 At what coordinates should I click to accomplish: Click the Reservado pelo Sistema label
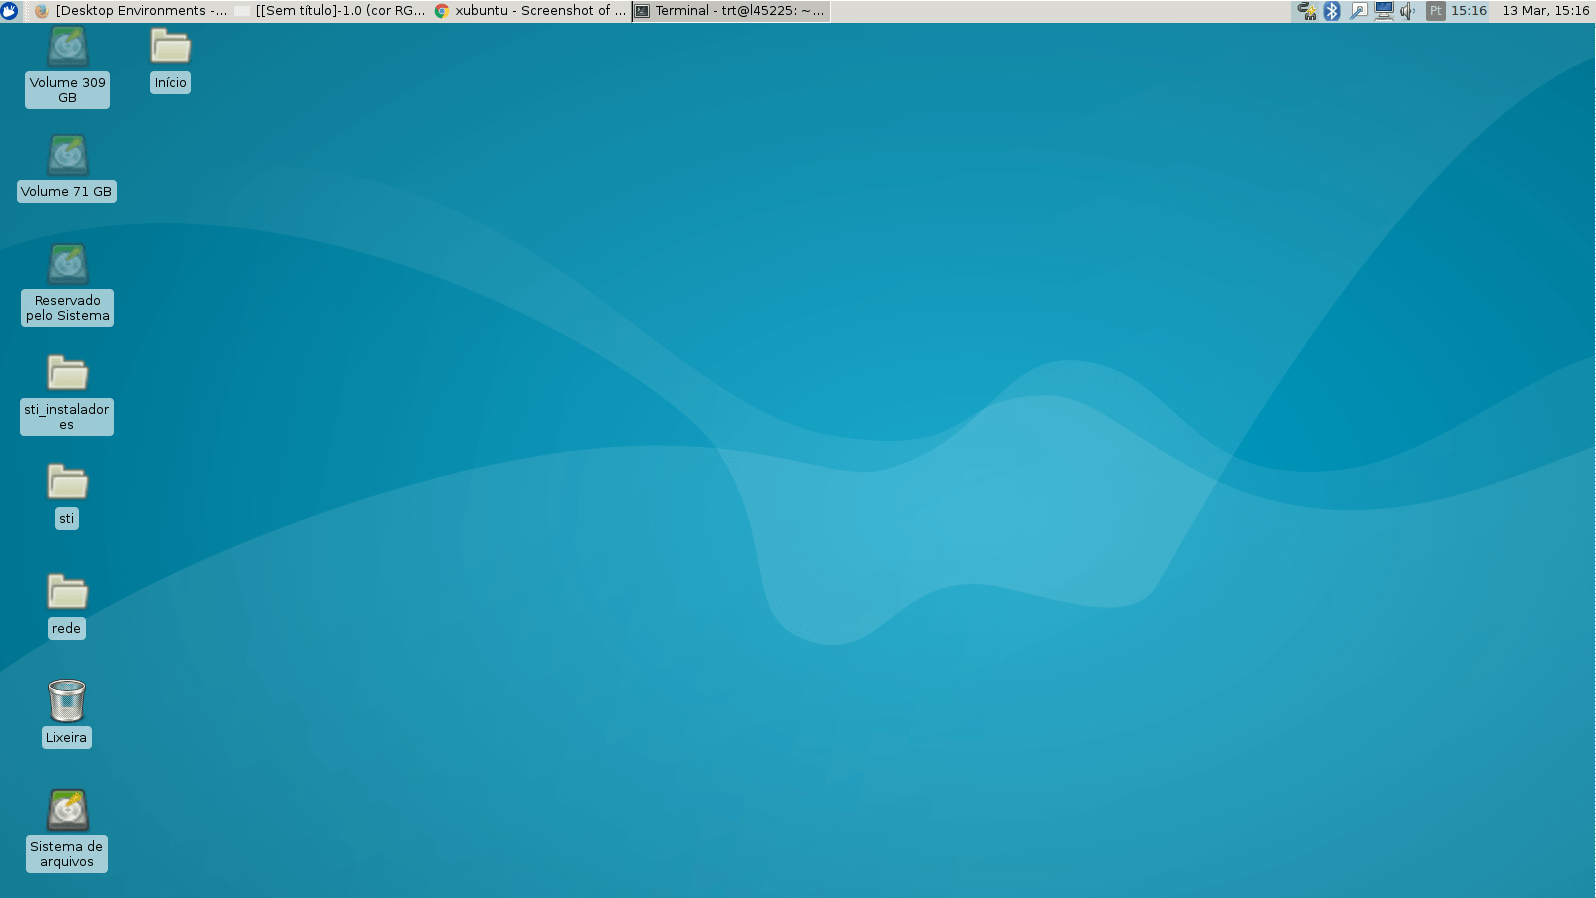[x=67, y=308]
